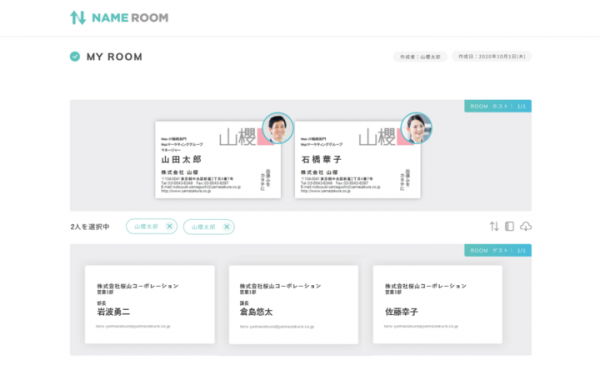Open the 倉島悠太 guest card
600x375 pixels.
[x=293, y=305]
